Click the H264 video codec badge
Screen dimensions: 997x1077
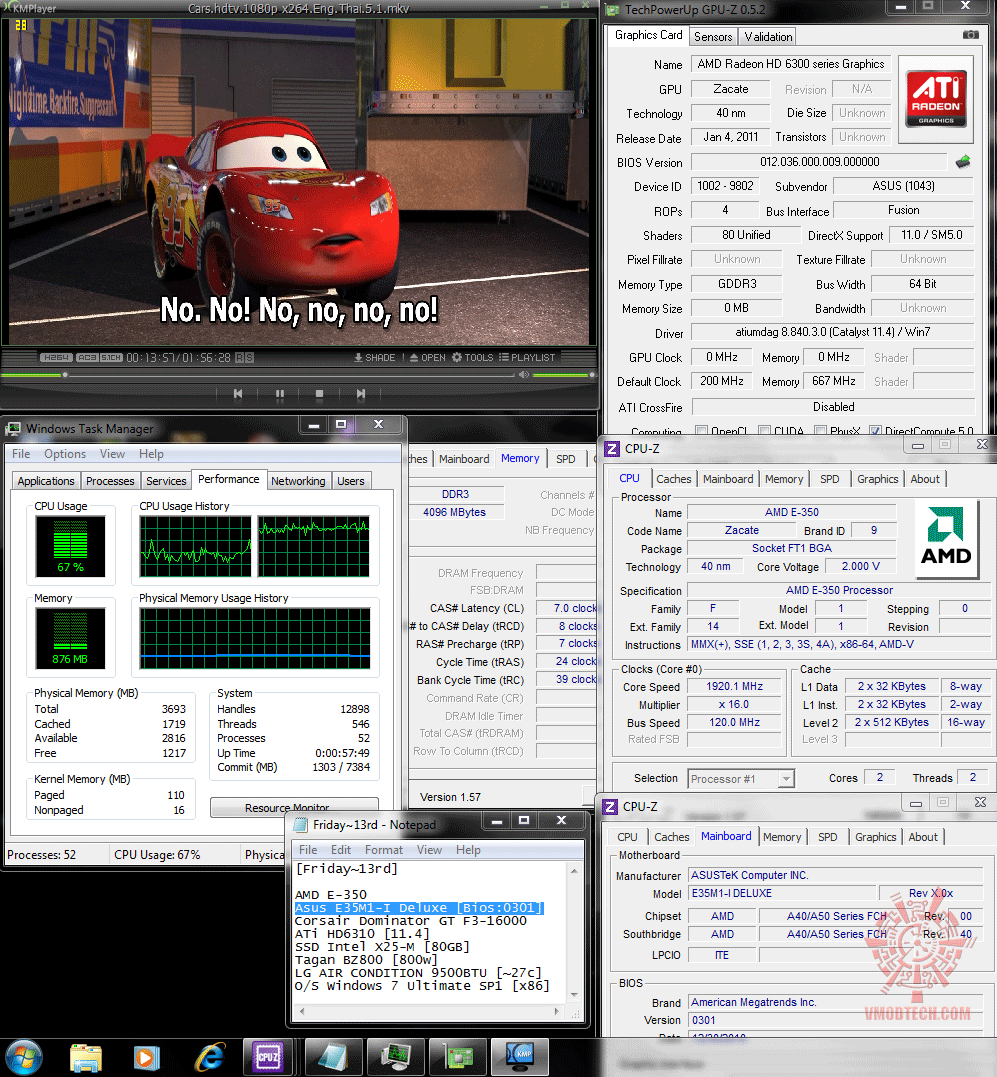click(56, 358)
